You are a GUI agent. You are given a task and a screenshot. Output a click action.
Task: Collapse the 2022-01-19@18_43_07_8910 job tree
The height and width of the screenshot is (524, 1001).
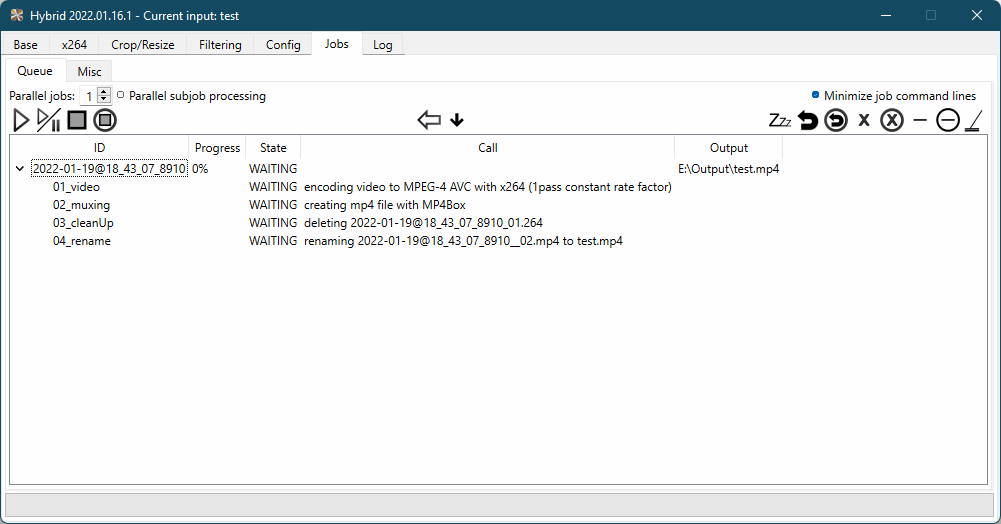[20, 169]
